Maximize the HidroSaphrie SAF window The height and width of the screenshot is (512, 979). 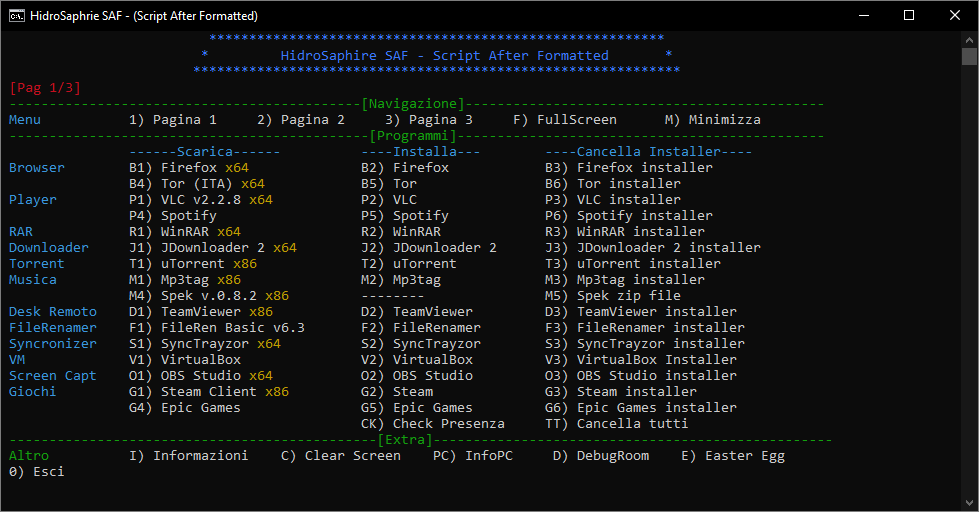(909, 16)
